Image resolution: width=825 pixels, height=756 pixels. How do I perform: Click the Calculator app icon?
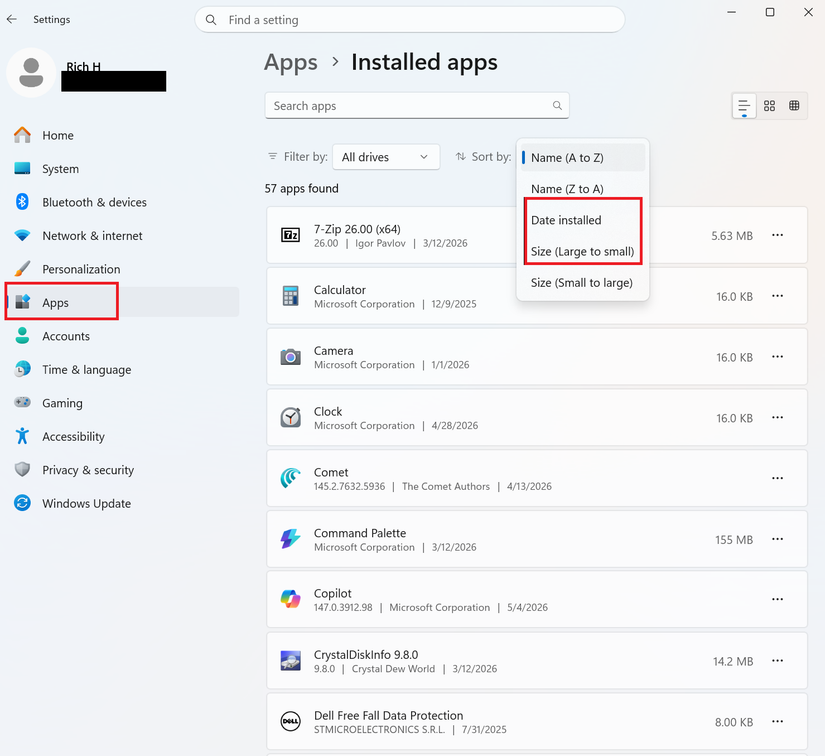click(290, 296)
